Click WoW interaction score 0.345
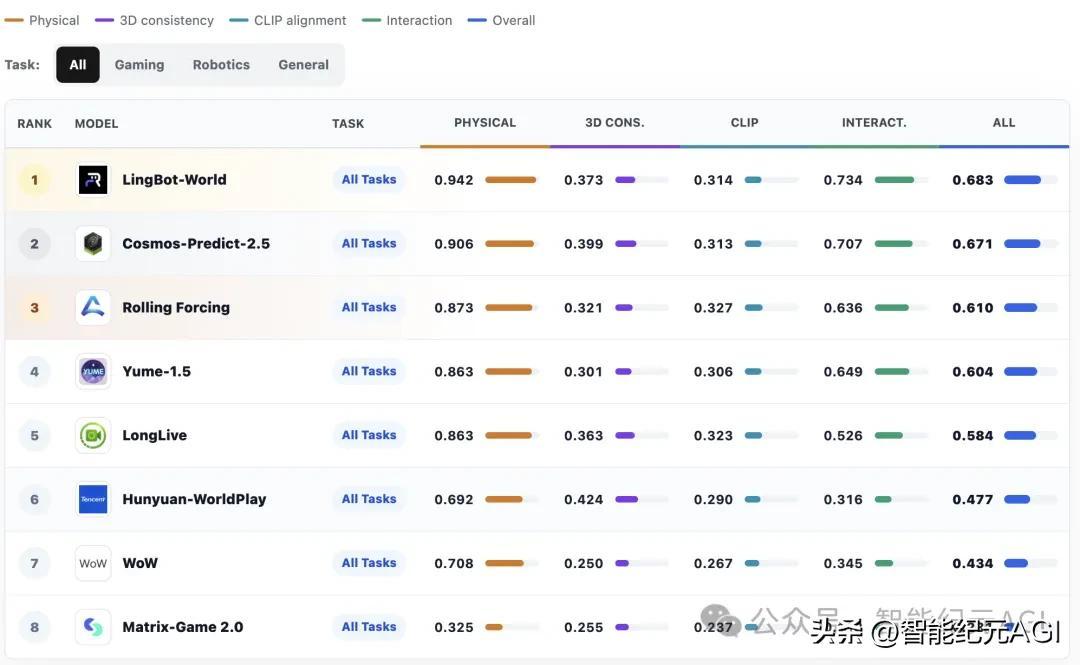 [843, 564]
